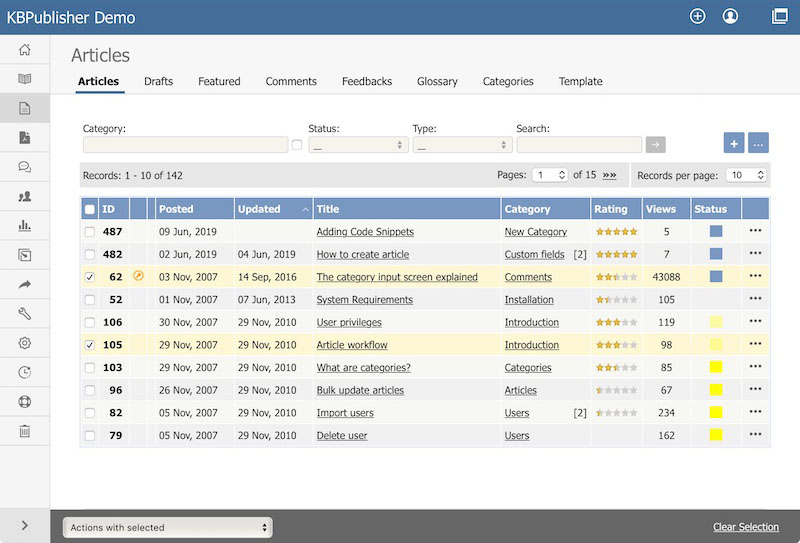
Task: Open the clock history sidebar icon
Action: (x=24, y=373)
